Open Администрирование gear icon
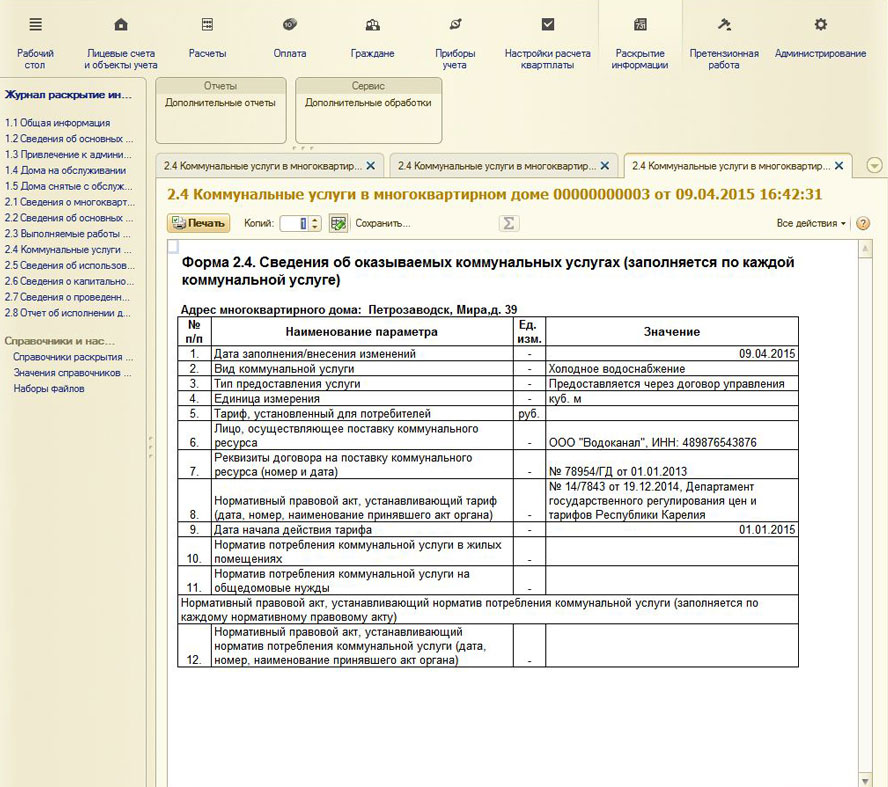Image resolution: width=888 pixels, height=787 pixels. click(820, 24)
